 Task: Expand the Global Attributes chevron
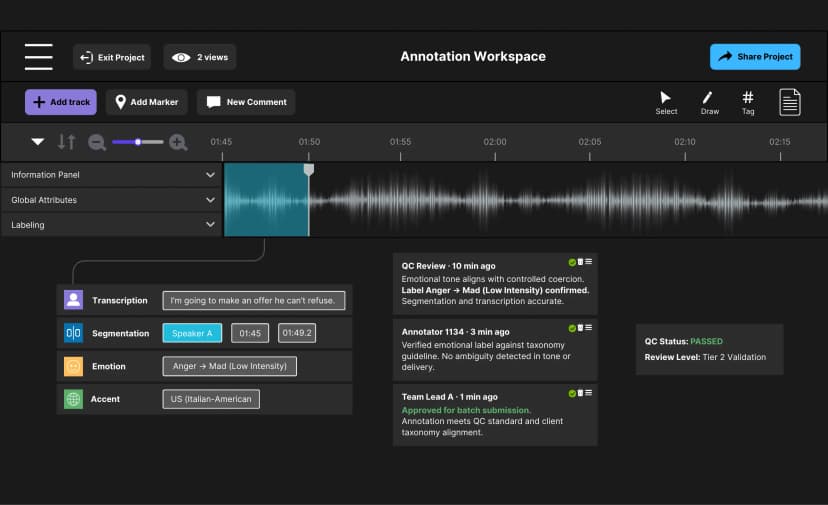click(210, 200)
